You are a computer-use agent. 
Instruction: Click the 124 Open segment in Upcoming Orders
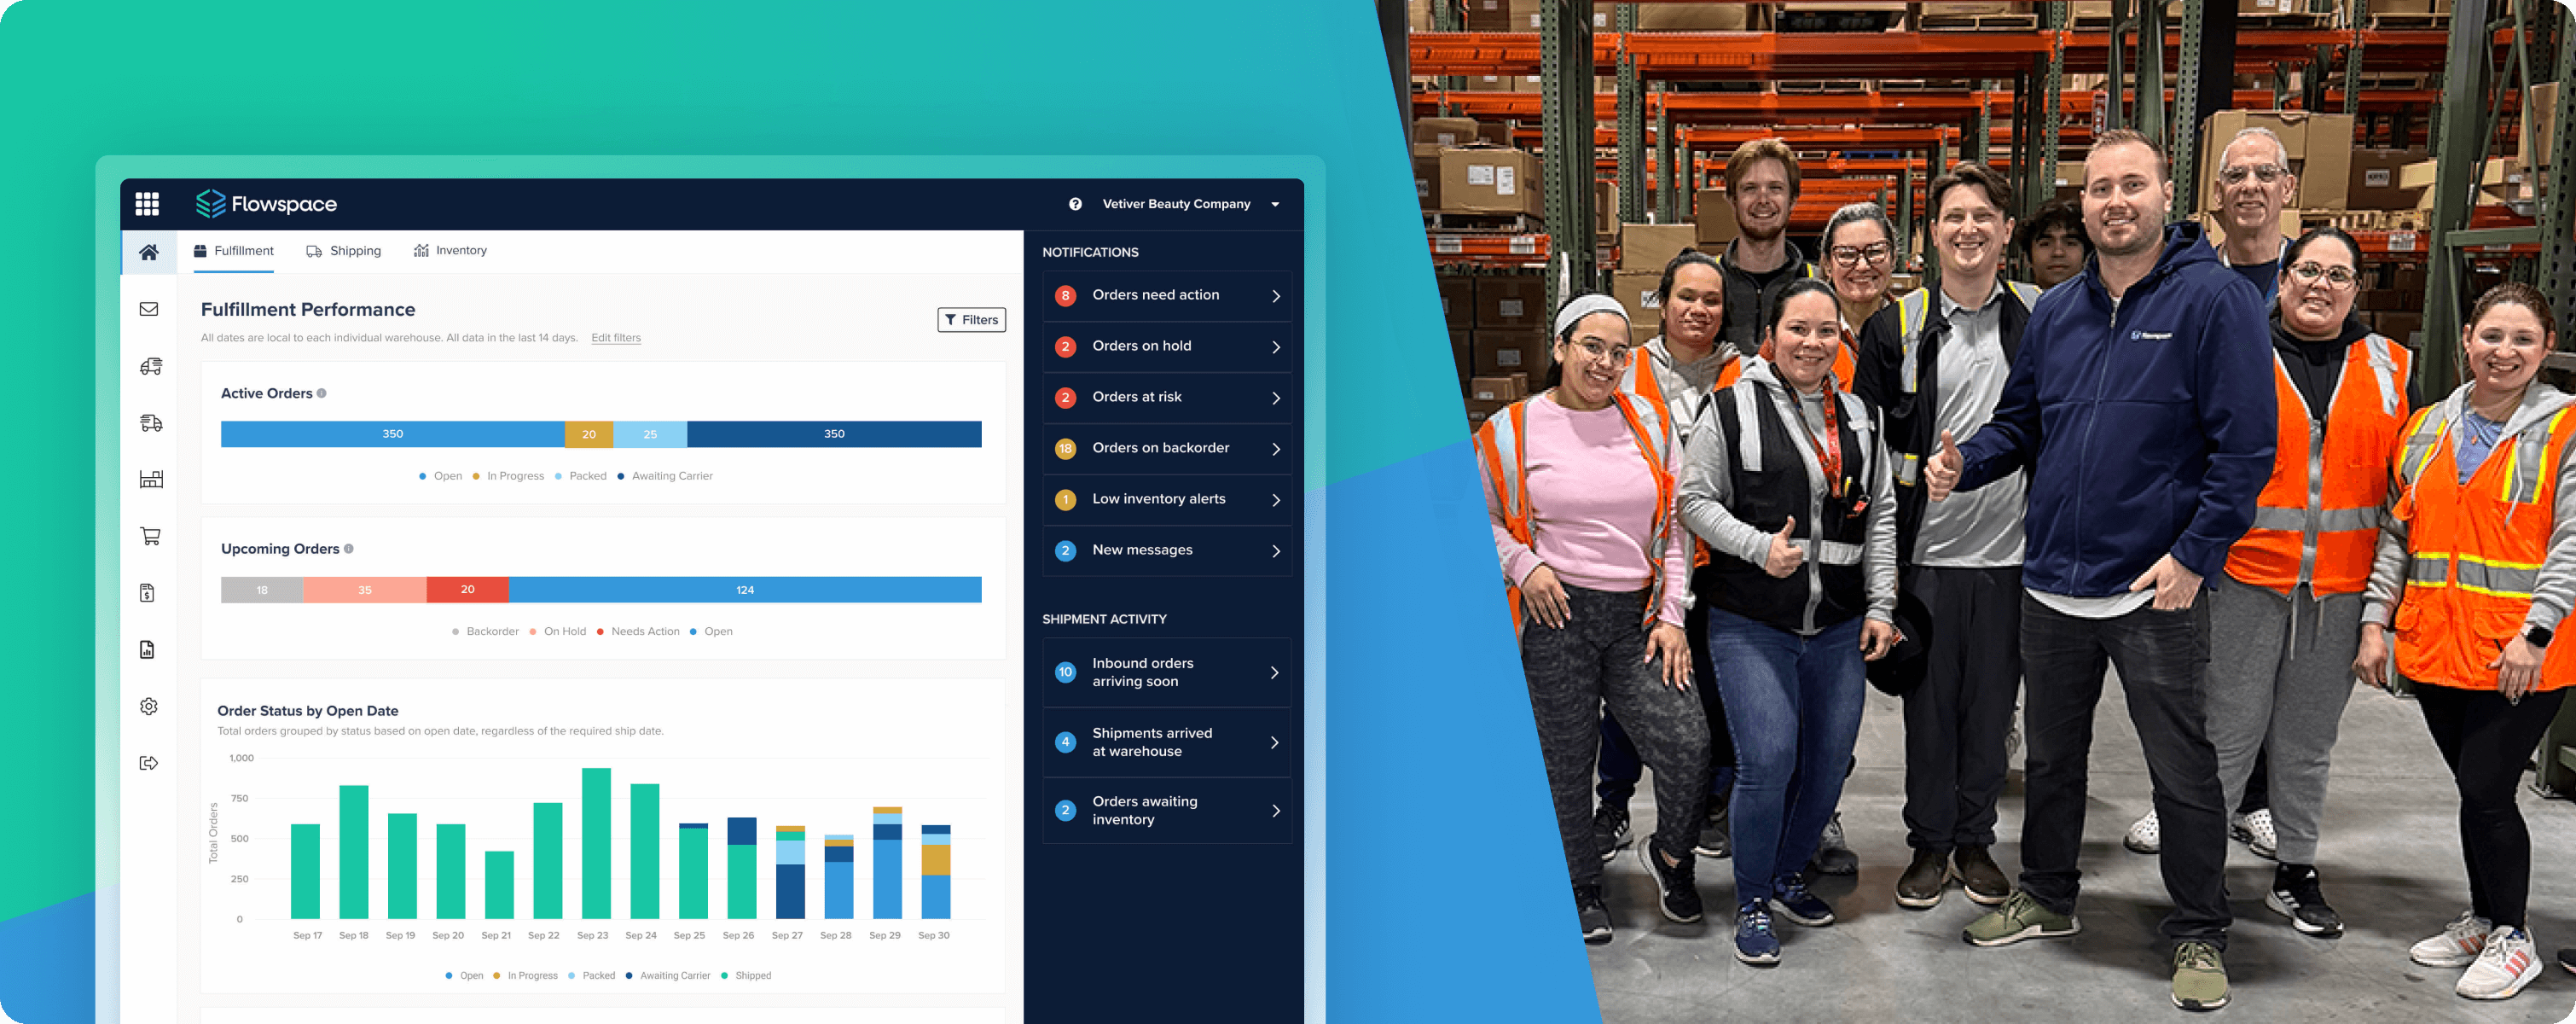tap(745, 590)
